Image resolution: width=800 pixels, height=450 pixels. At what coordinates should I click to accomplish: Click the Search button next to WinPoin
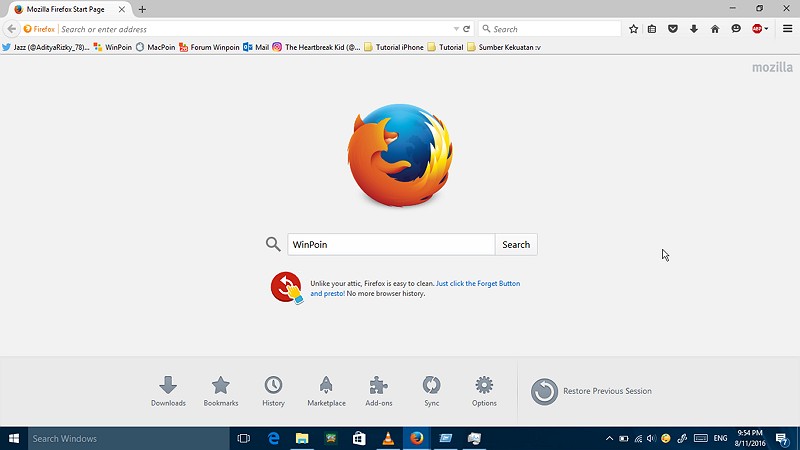click(516, 244)
